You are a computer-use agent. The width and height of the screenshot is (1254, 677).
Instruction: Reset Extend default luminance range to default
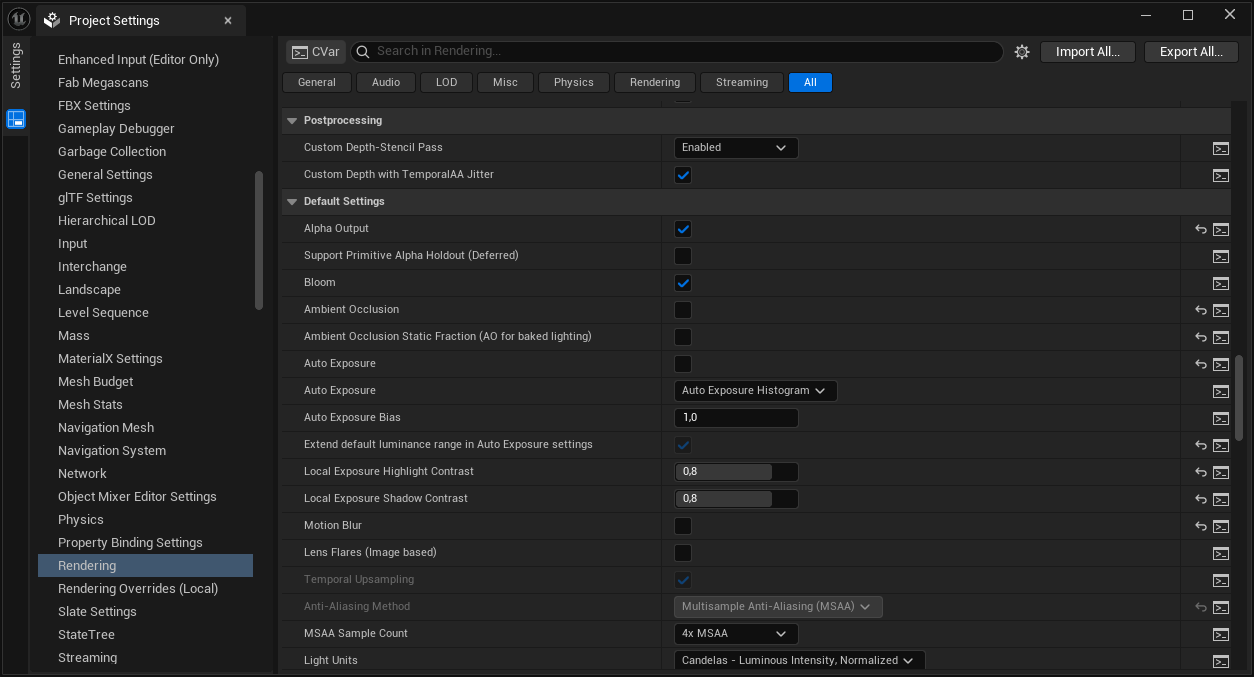point(1201,445)
